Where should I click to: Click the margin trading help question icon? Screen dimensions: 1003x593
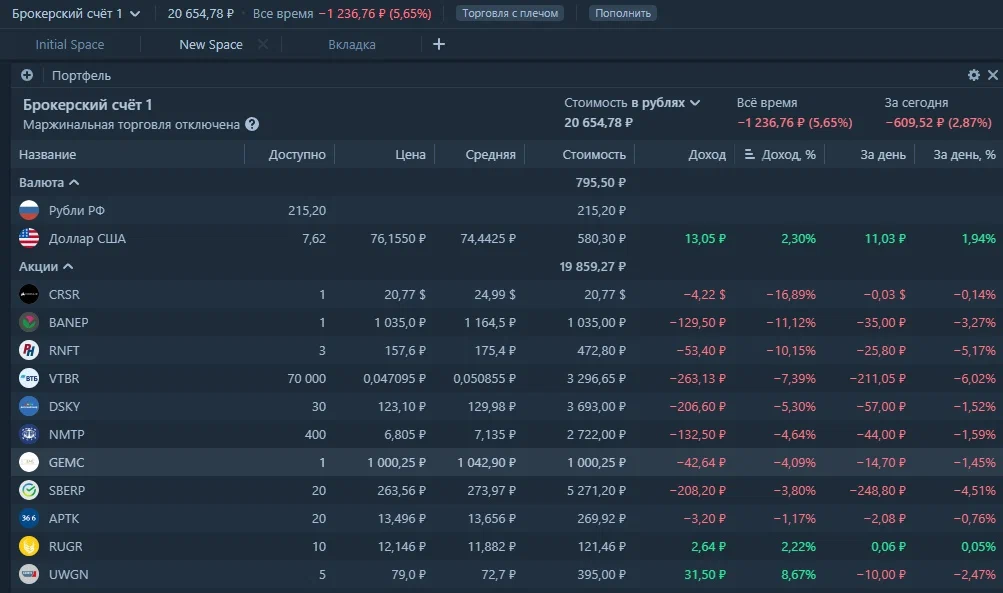[x=252, y=125]
